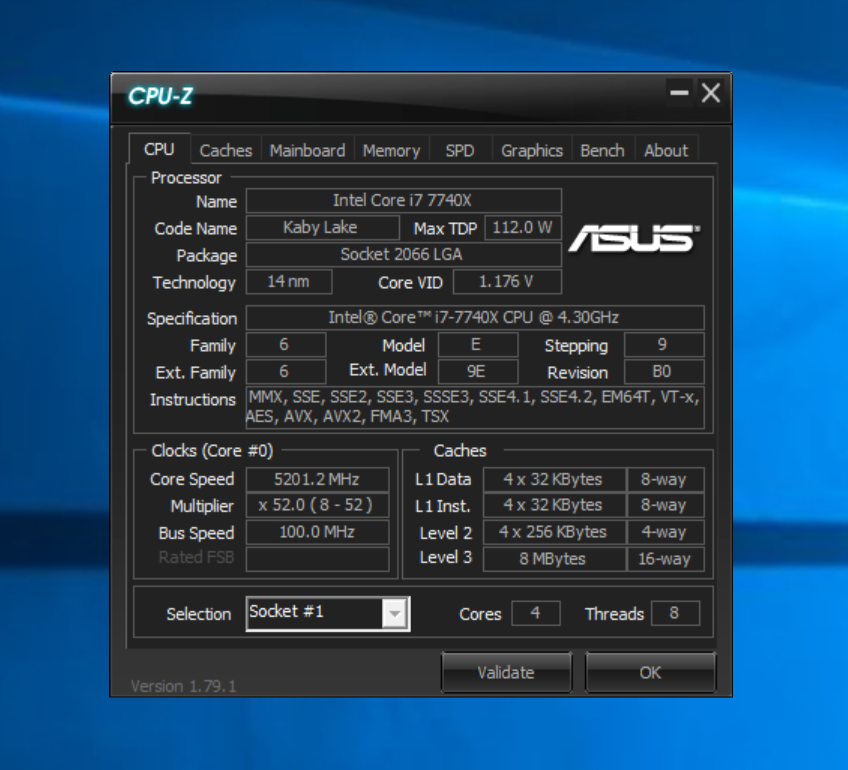Click the Clocks (Core #0) group label

212,450
